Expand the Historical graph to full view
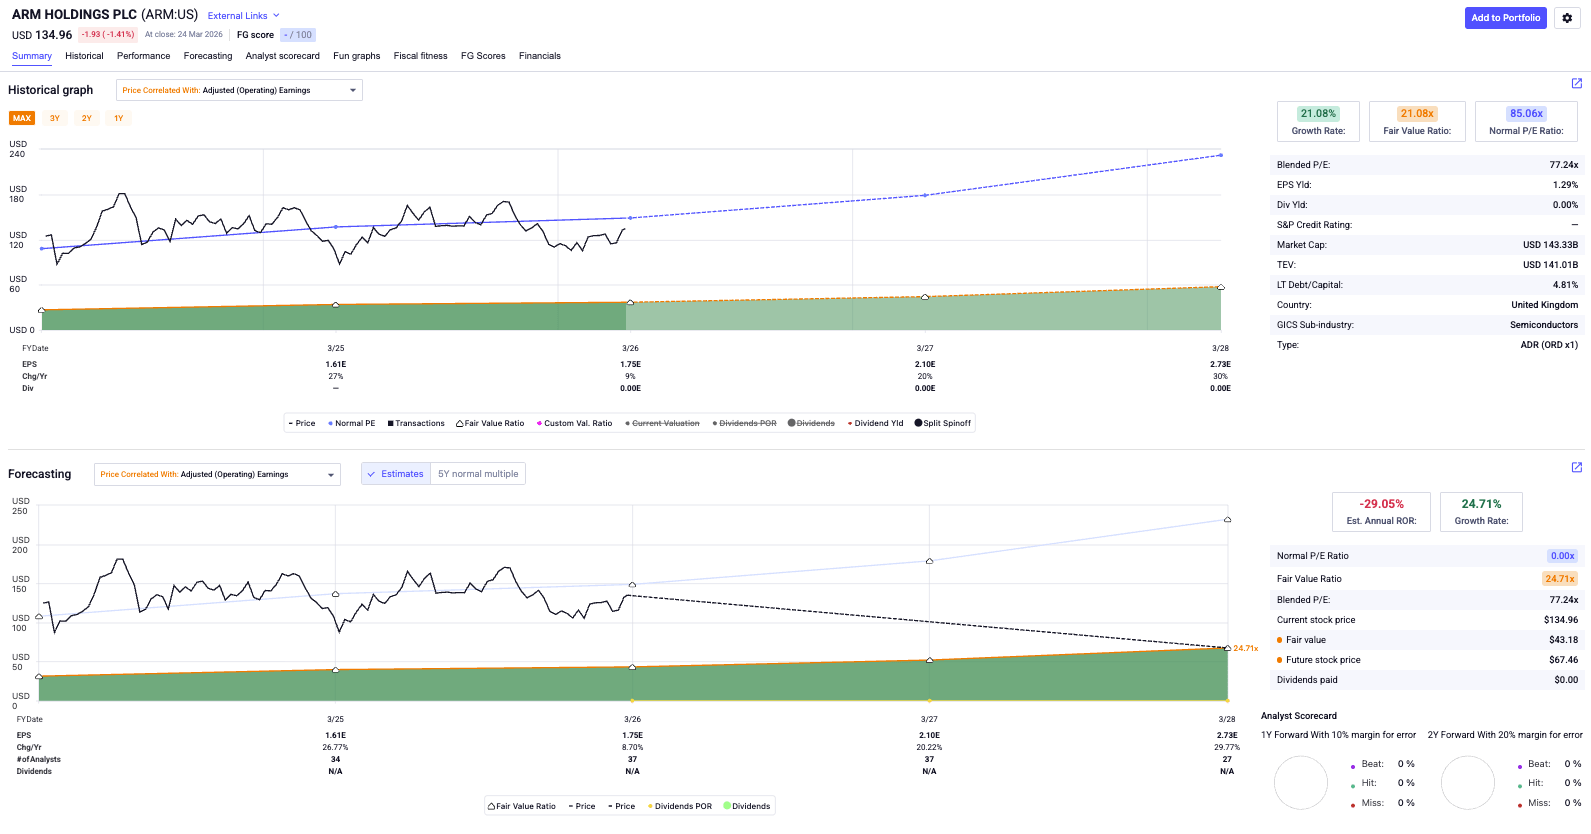 (x=1577, y=84)
